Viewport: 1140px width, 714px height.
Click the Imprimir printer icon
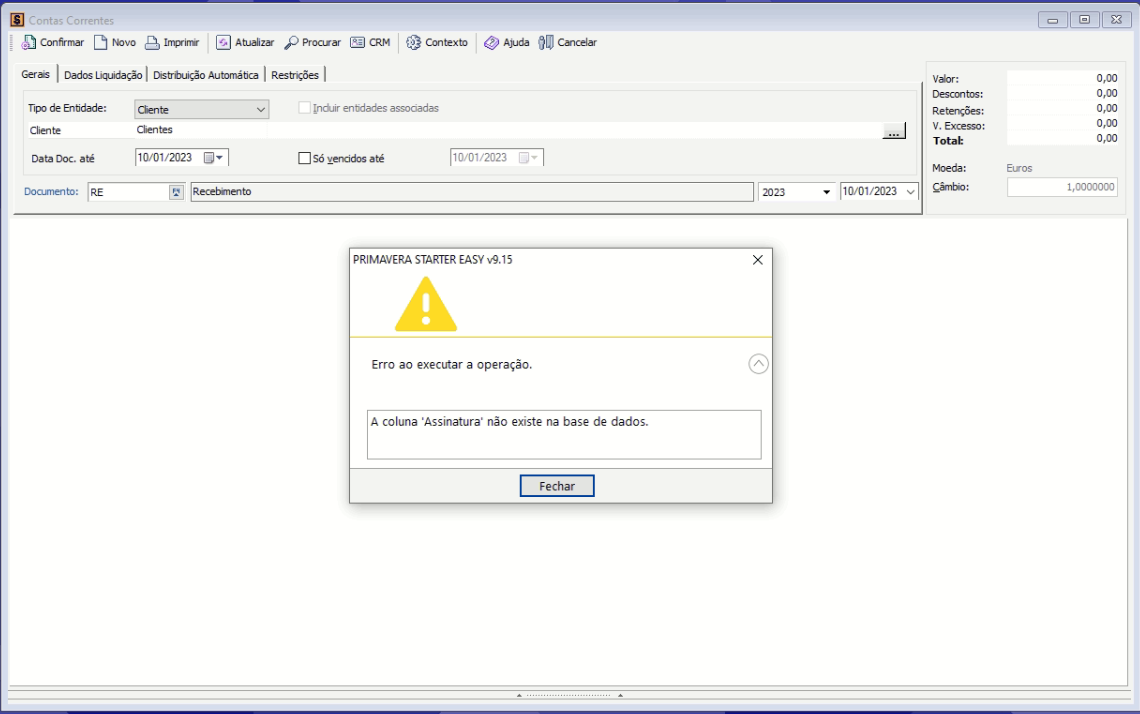[152, 43]
